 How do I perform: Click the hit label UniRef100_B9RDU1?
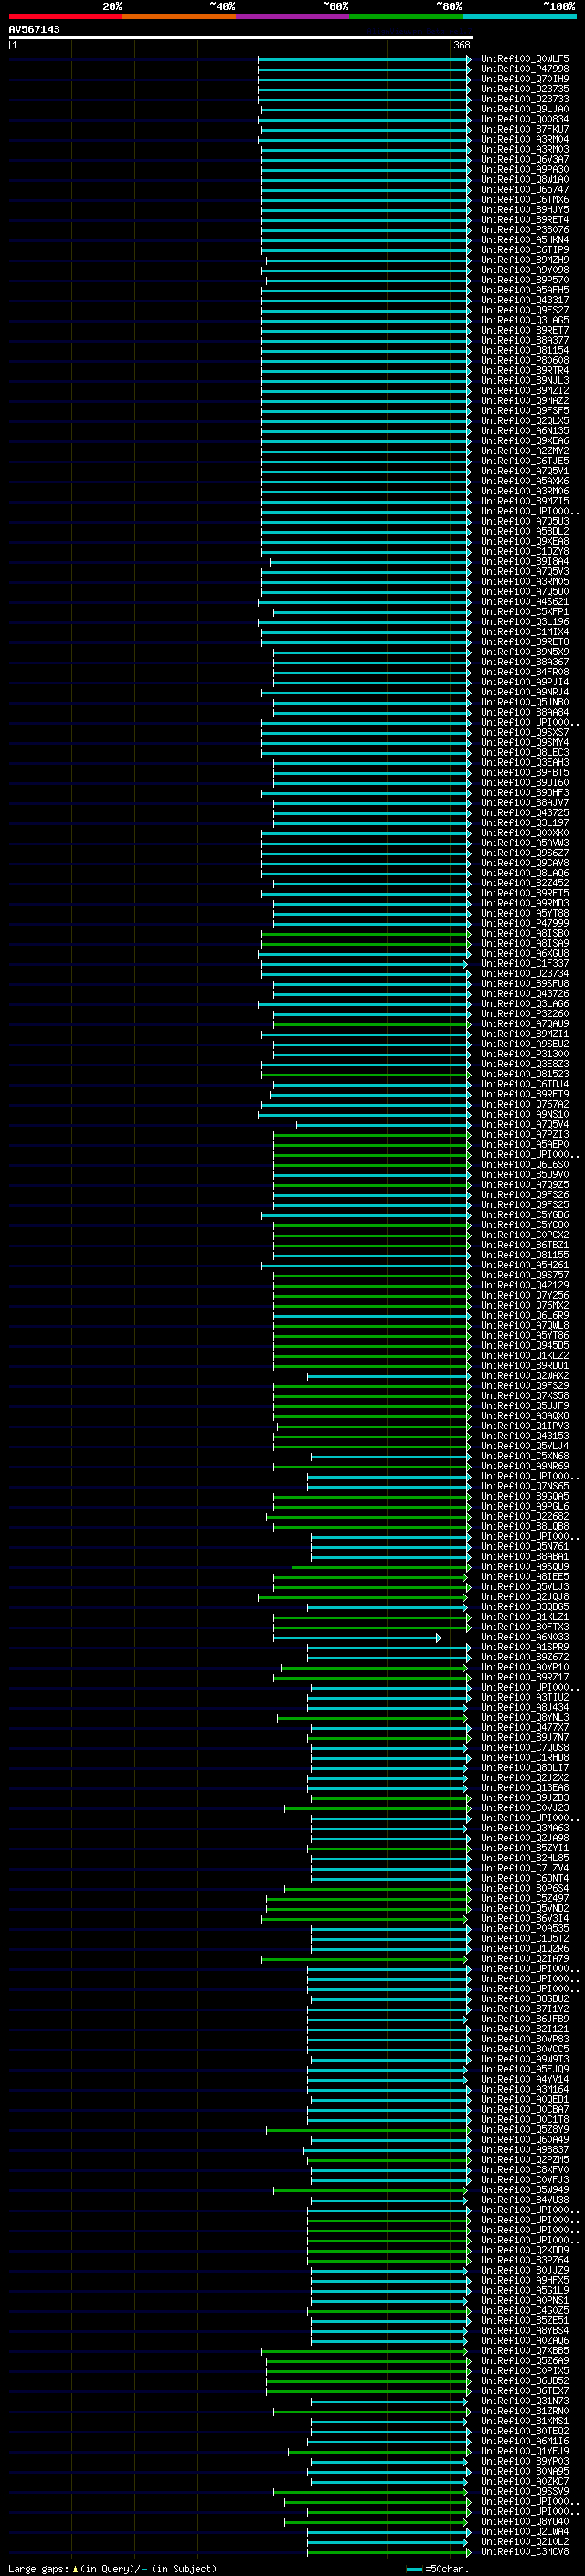[x=525, y=1365]
